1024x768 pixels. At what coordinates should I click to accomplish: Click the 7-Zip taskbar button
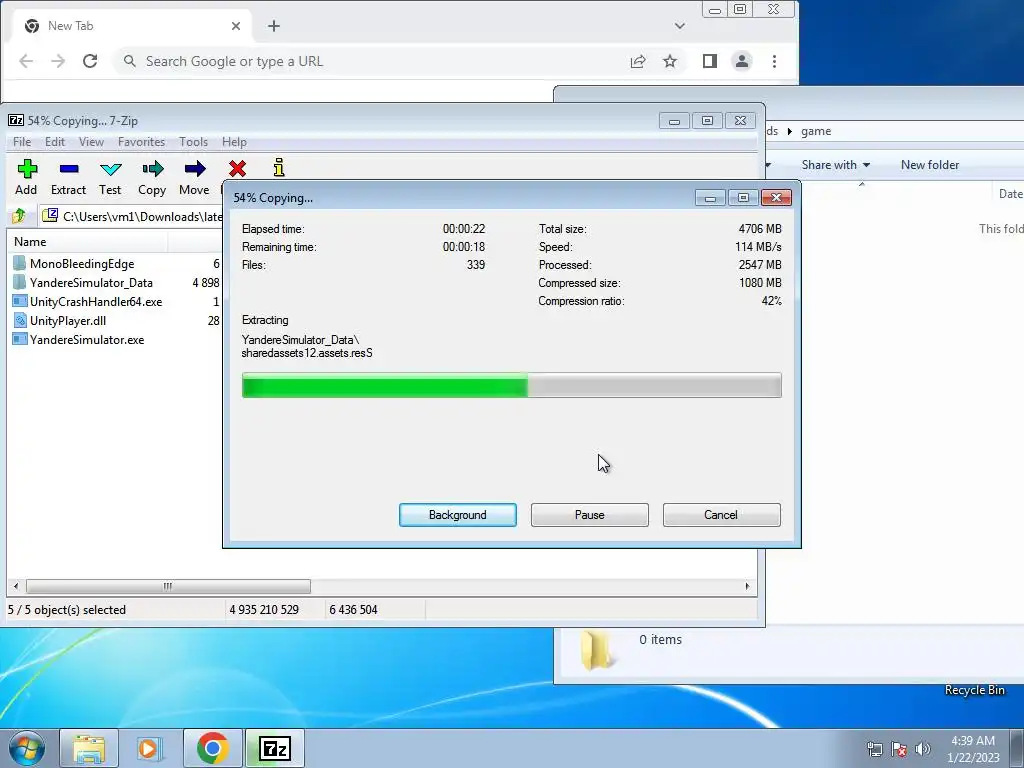(x=274, y=748)
